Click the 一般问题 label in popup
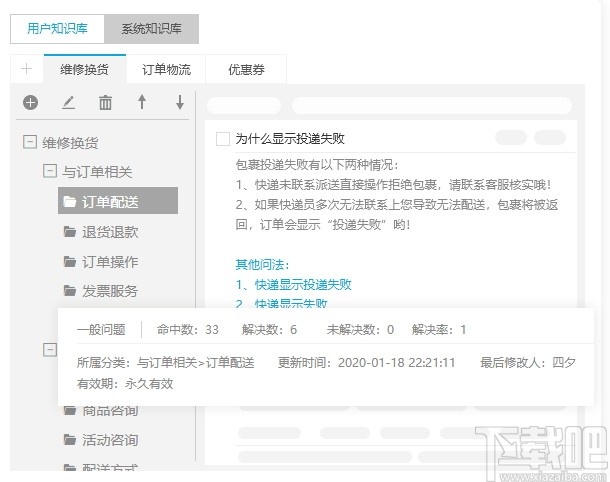 click(x=101, y=330)
